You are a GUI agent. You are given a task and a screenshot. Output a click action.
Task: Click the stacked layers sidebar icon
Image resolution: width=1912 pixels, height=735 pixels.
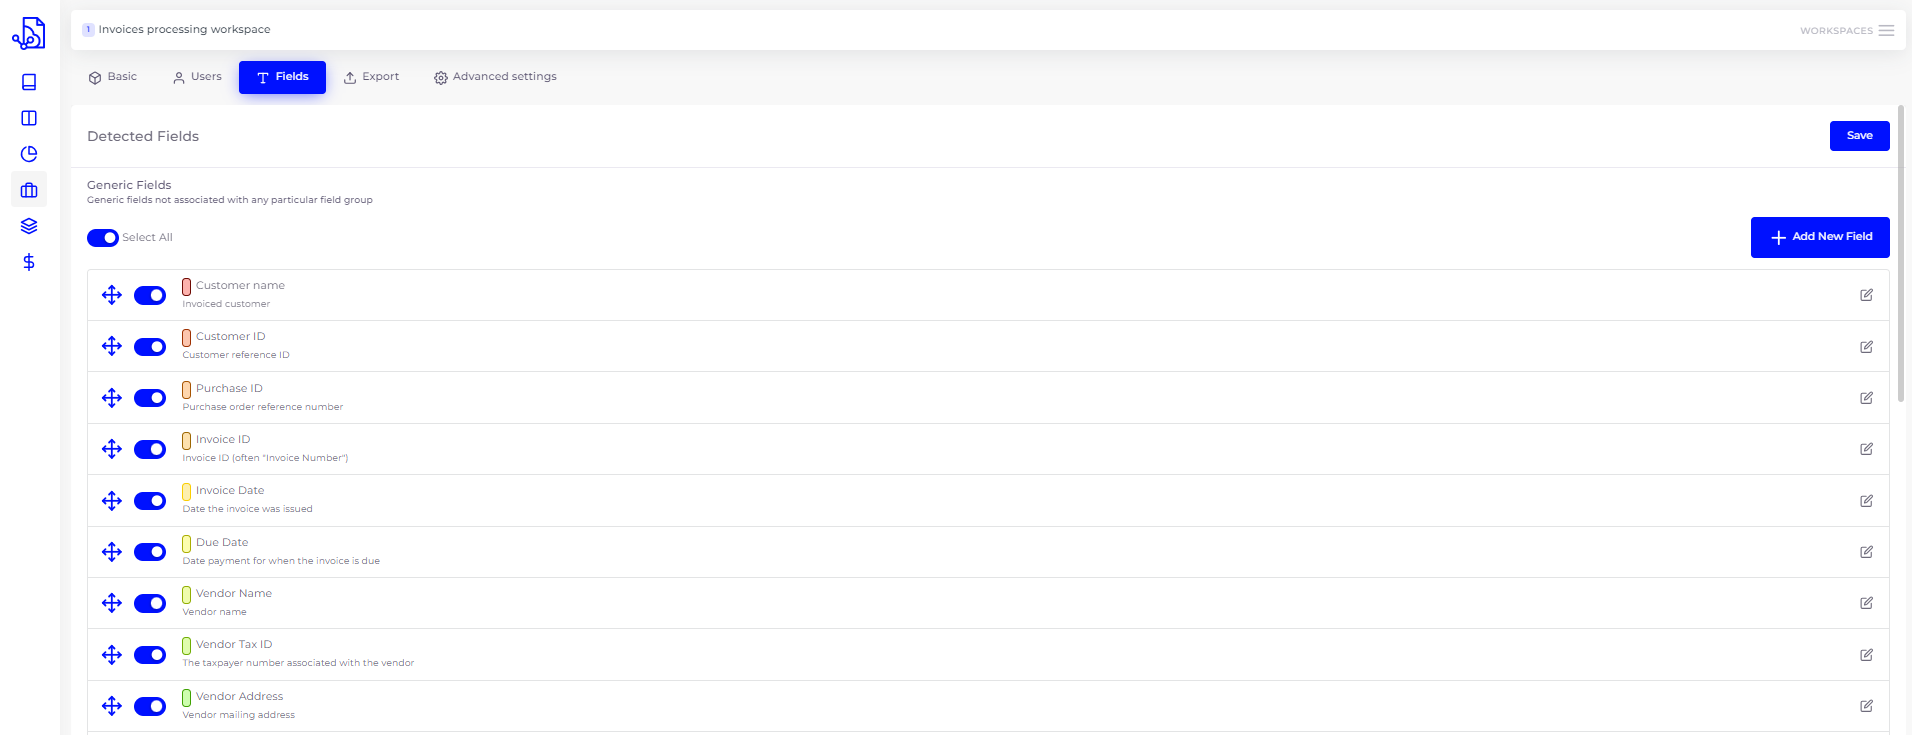(29, 226)
